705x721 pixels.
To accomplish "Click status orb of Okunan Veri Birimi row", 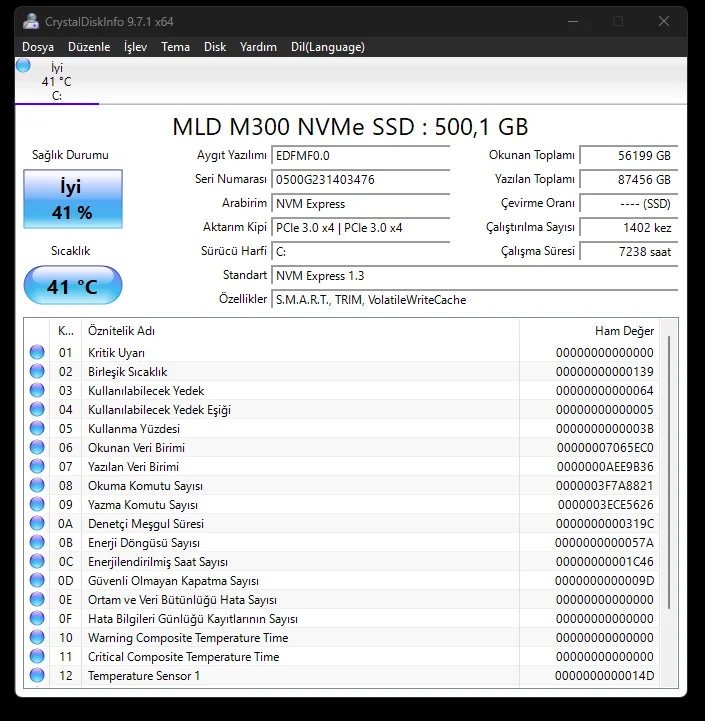I will [x=37, y=447].
